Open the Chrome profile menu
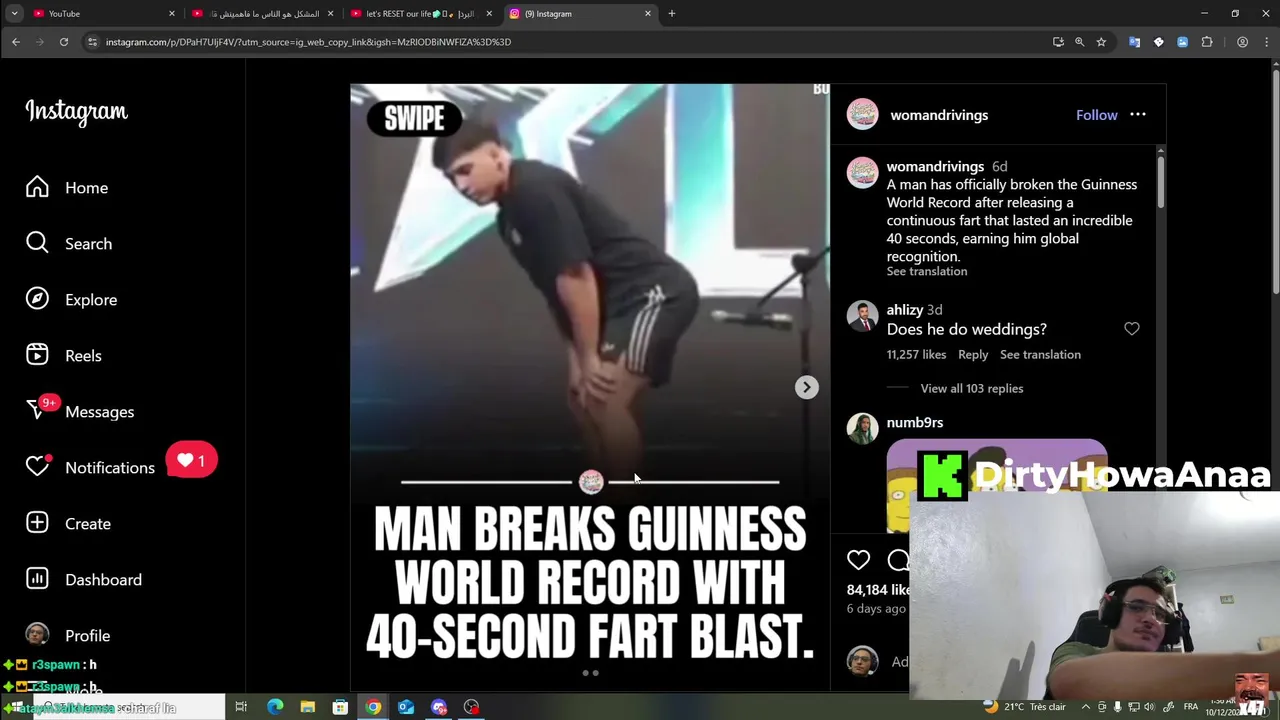Viewport: 1280px width, 720px height. pos(1242,42)
